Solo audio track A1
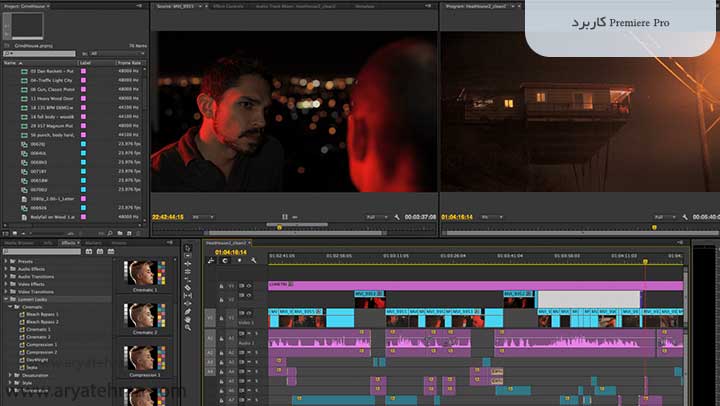The width and height of the screenshot is (720, 406). point(257,333)
